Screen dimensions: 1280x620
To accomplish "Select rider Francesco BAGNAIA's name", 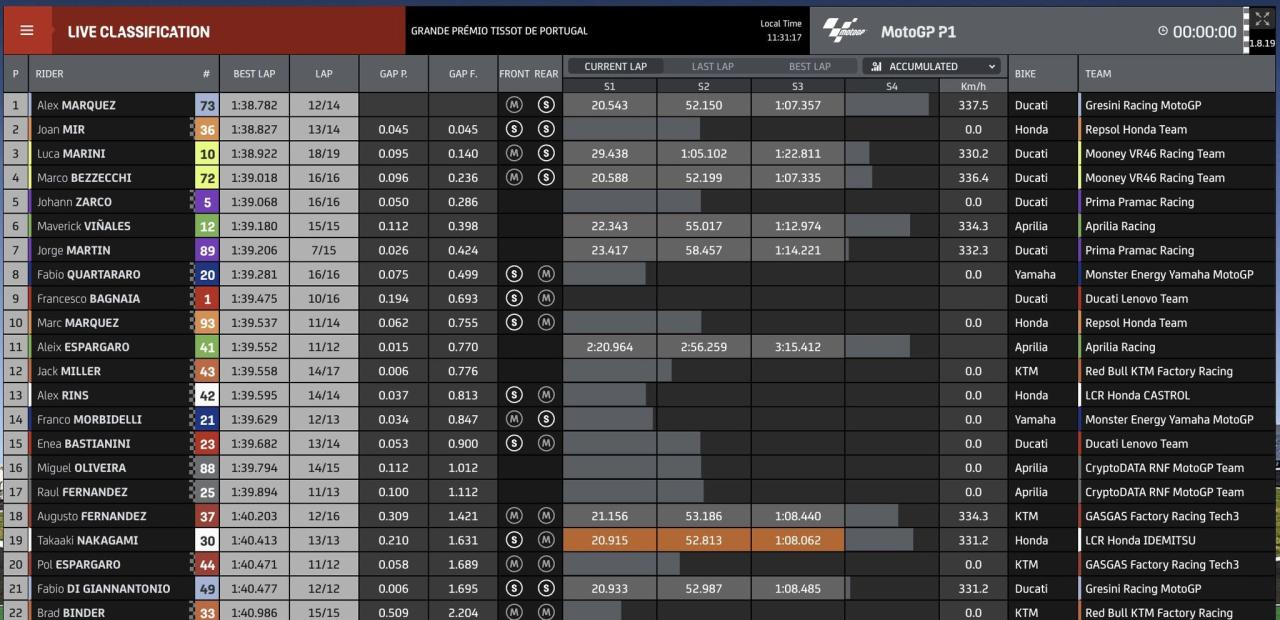I will click(88, 298).
